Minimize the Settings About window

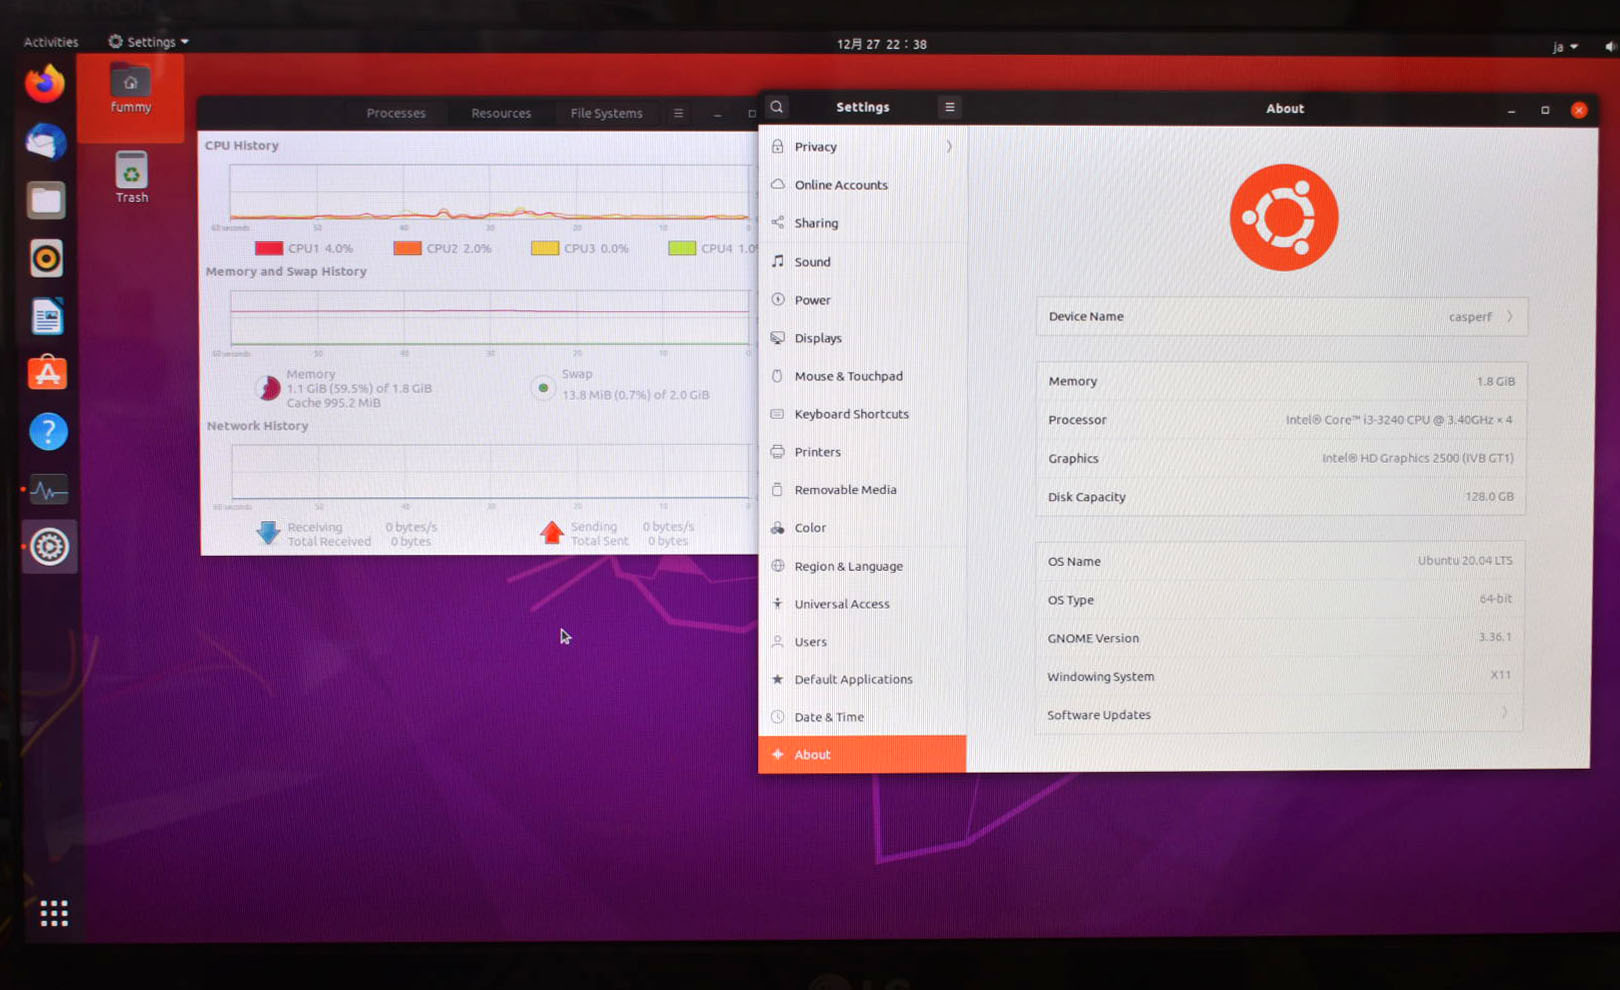(x=1511, y=110)
